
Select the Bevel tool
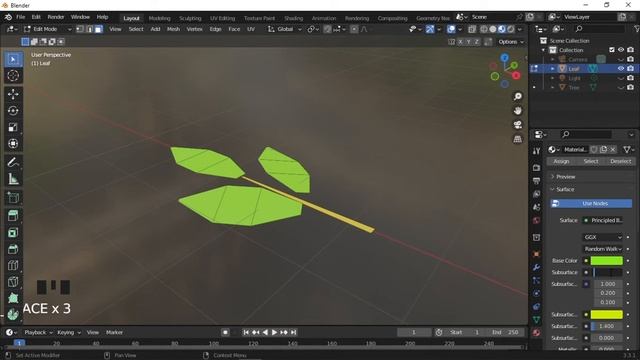click(x=13, y=249)
